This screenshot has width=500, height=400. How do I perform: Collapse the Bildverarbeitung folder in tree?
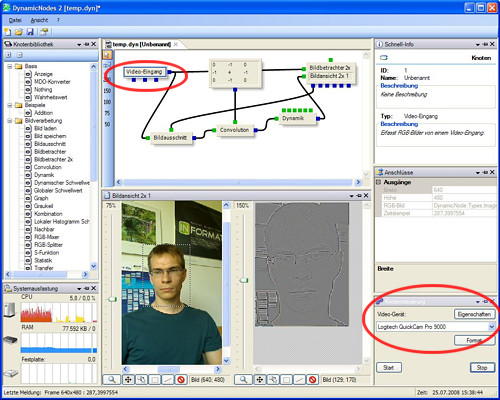pyautogui.click(x=10, y=121)
